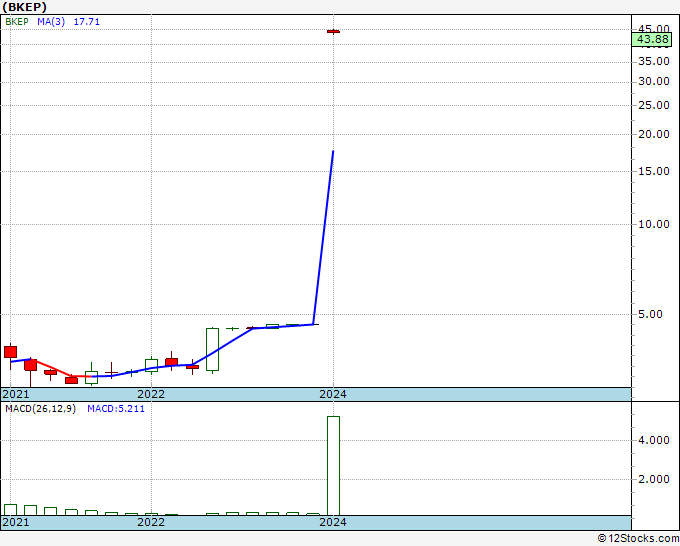The image size is (680, 546).
Task: Click the 2022 label on MACD axis
Action: pos(151,522)
